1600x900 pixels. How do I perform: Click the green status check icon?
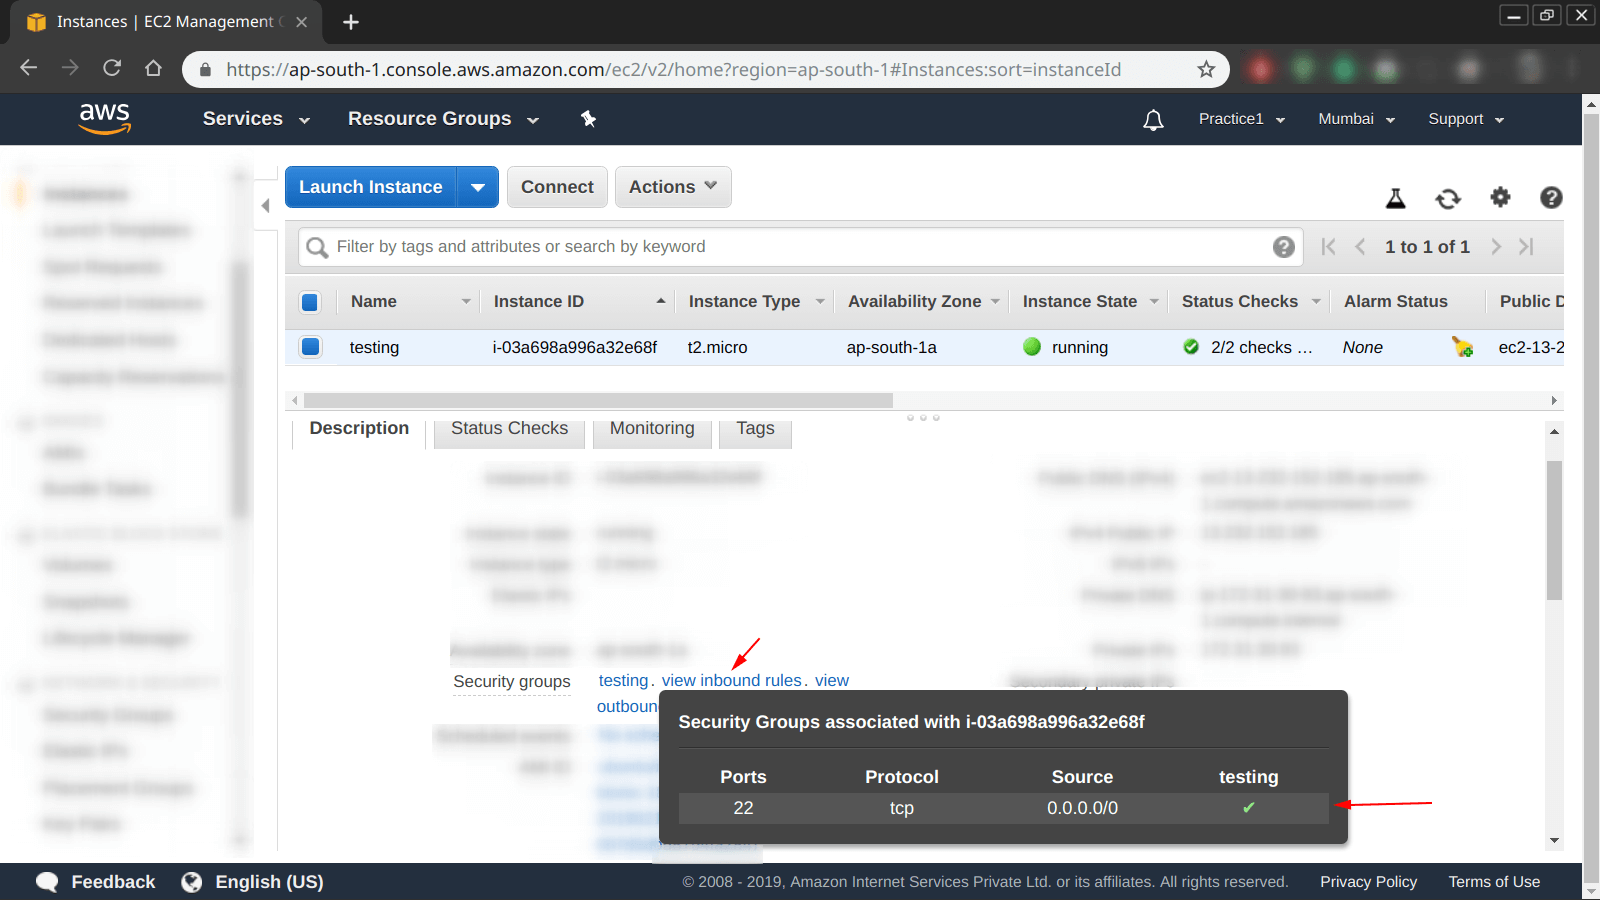1191,347
